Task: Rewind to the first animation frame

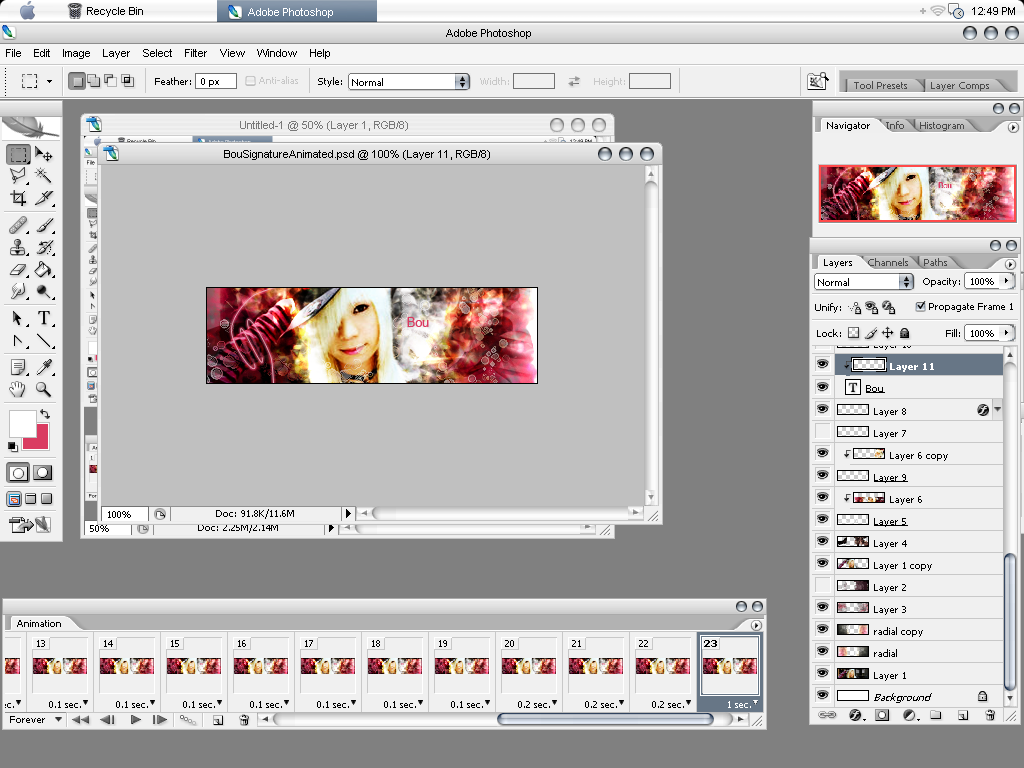Action: [x=80, y=720]
